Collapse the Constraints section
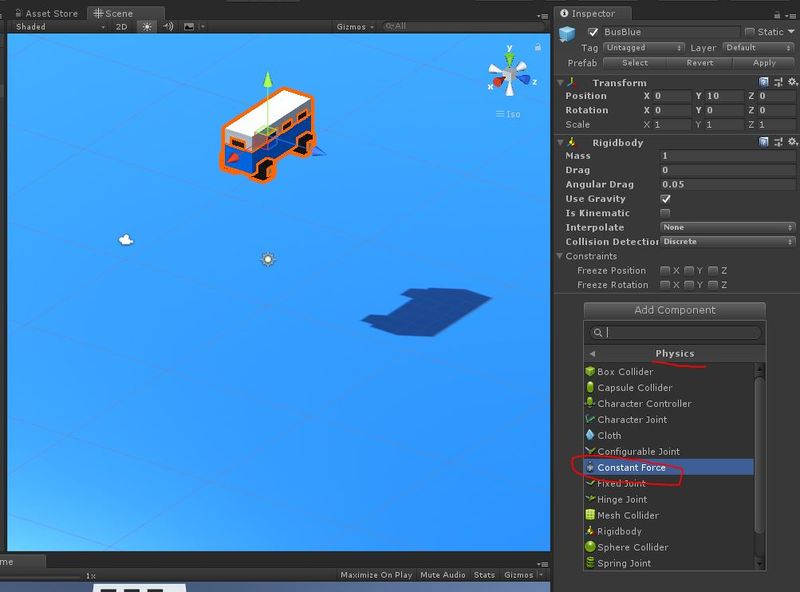 coord(560,256)
